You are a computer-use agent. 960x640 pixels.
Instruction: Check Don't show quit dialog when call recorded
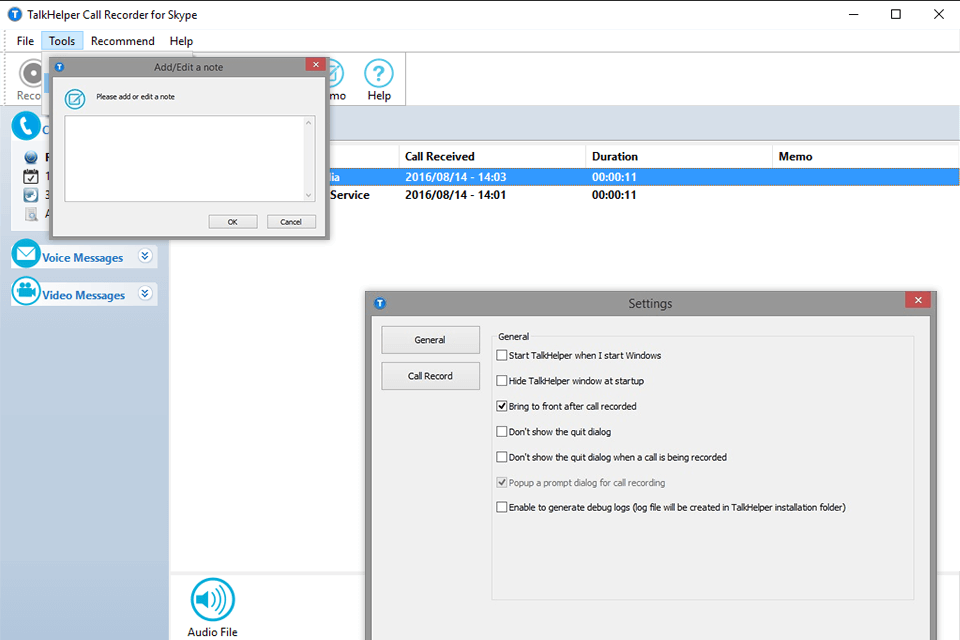click(x=501, y=457)
